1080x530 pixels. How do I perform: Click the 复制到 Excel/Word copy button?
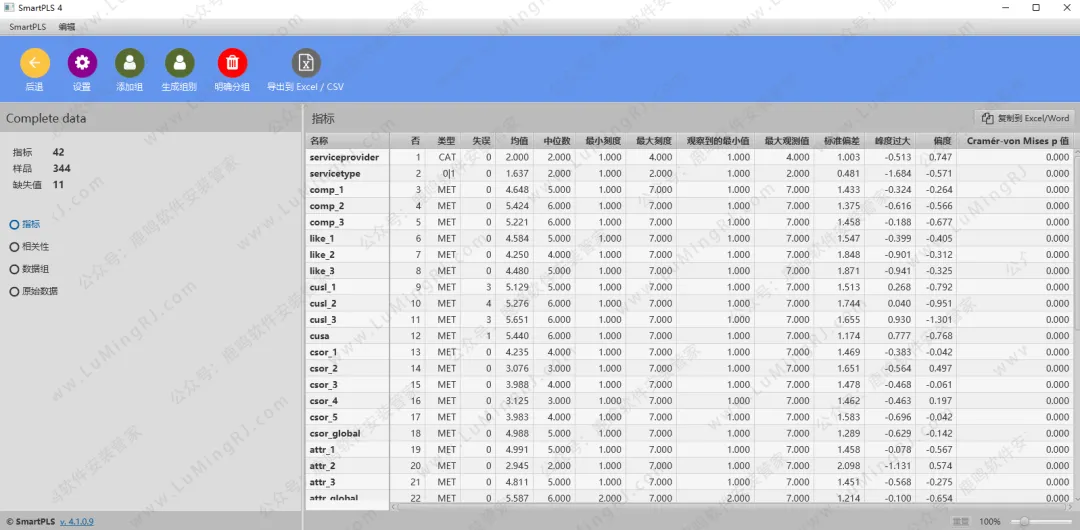(x=1025, y=118)
